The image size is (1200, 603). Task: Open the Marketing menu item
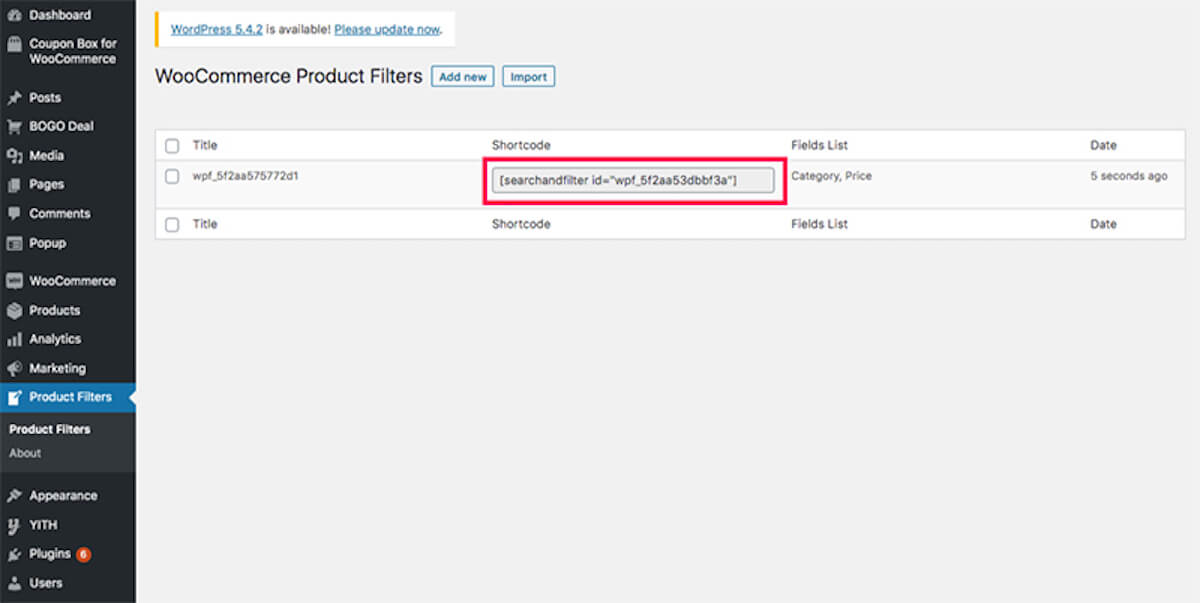coord(57,368)
